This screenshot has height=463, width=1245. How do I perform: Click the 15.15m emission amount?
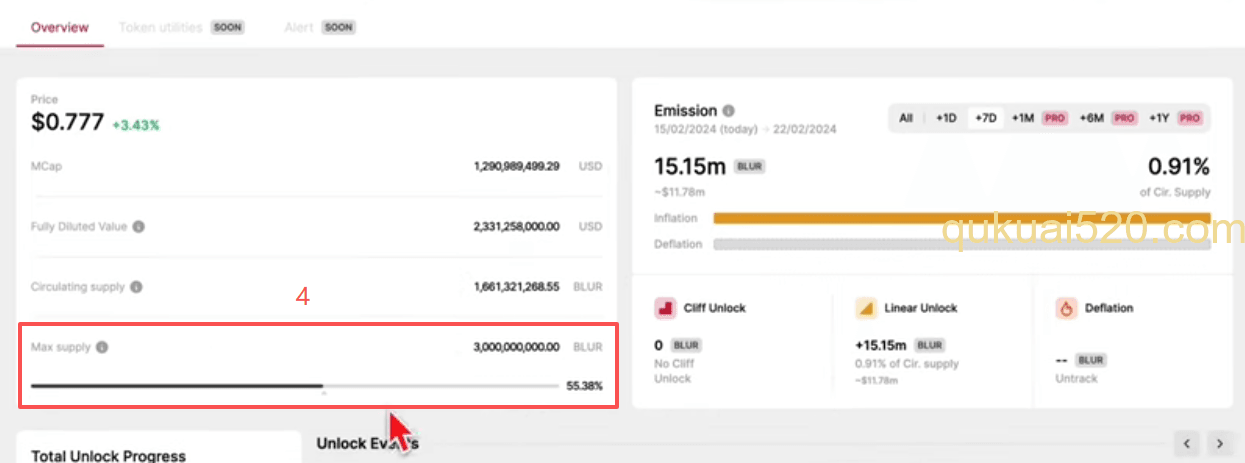690,166
